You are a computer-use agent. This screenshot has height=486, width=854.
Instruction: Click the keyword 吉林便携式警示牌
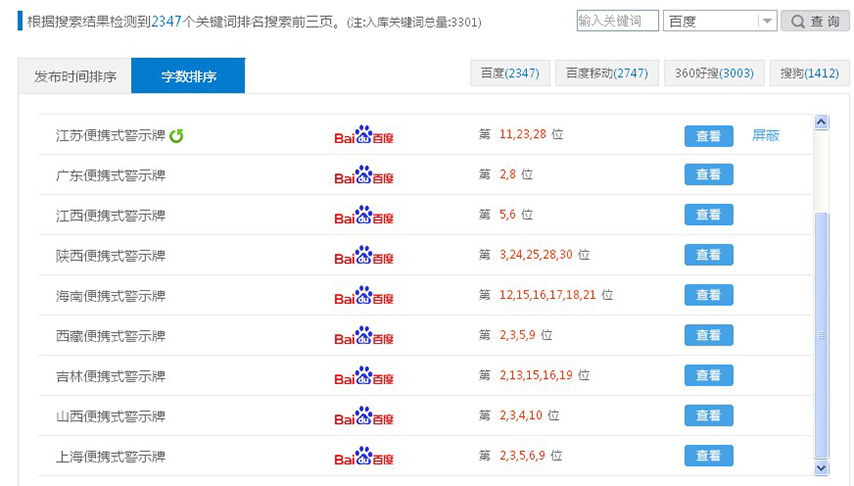click(111, 376)
